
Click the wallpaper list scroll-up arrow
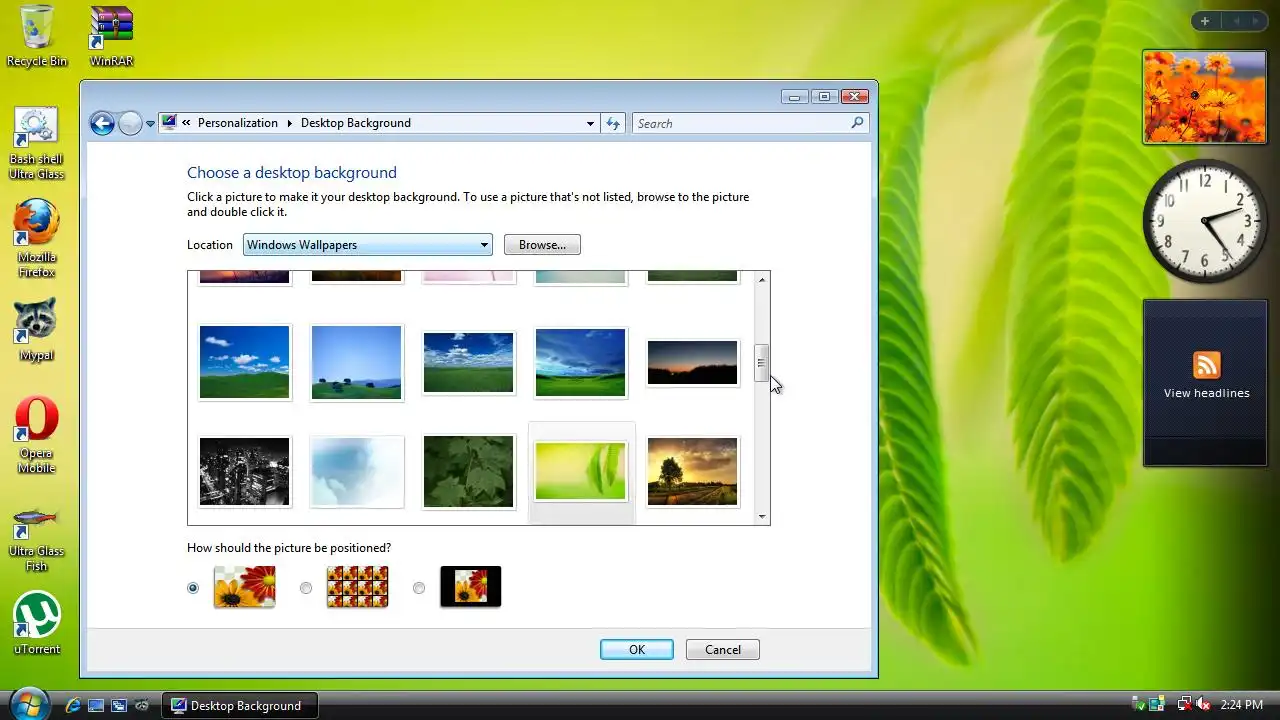coord(762,280)
